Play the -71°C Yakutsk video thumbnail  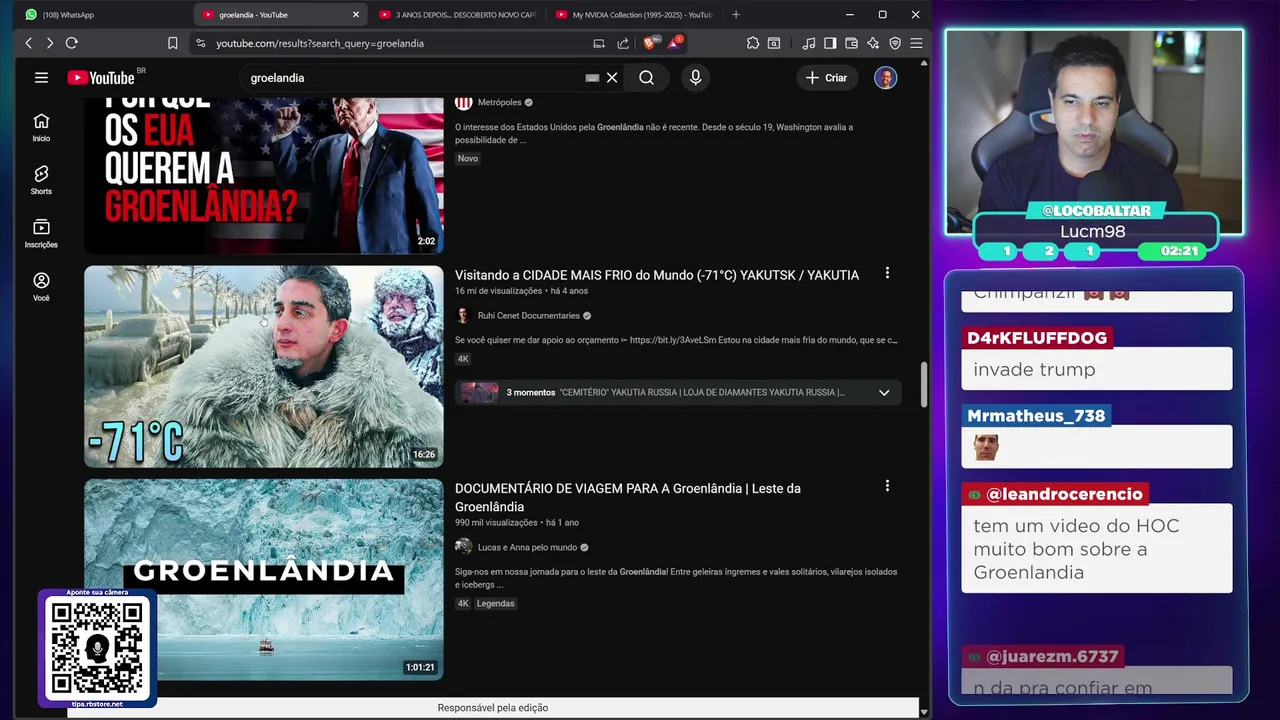pyautogui.click(x=264, y=366)
